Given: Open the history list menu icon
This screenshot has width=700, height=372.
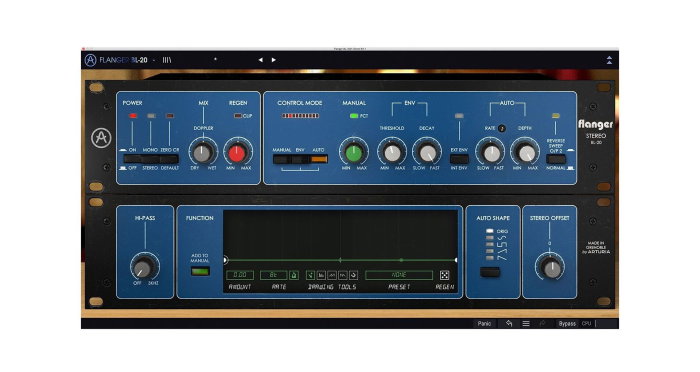Looking at the screenshot, I should (x=526, y=323).
